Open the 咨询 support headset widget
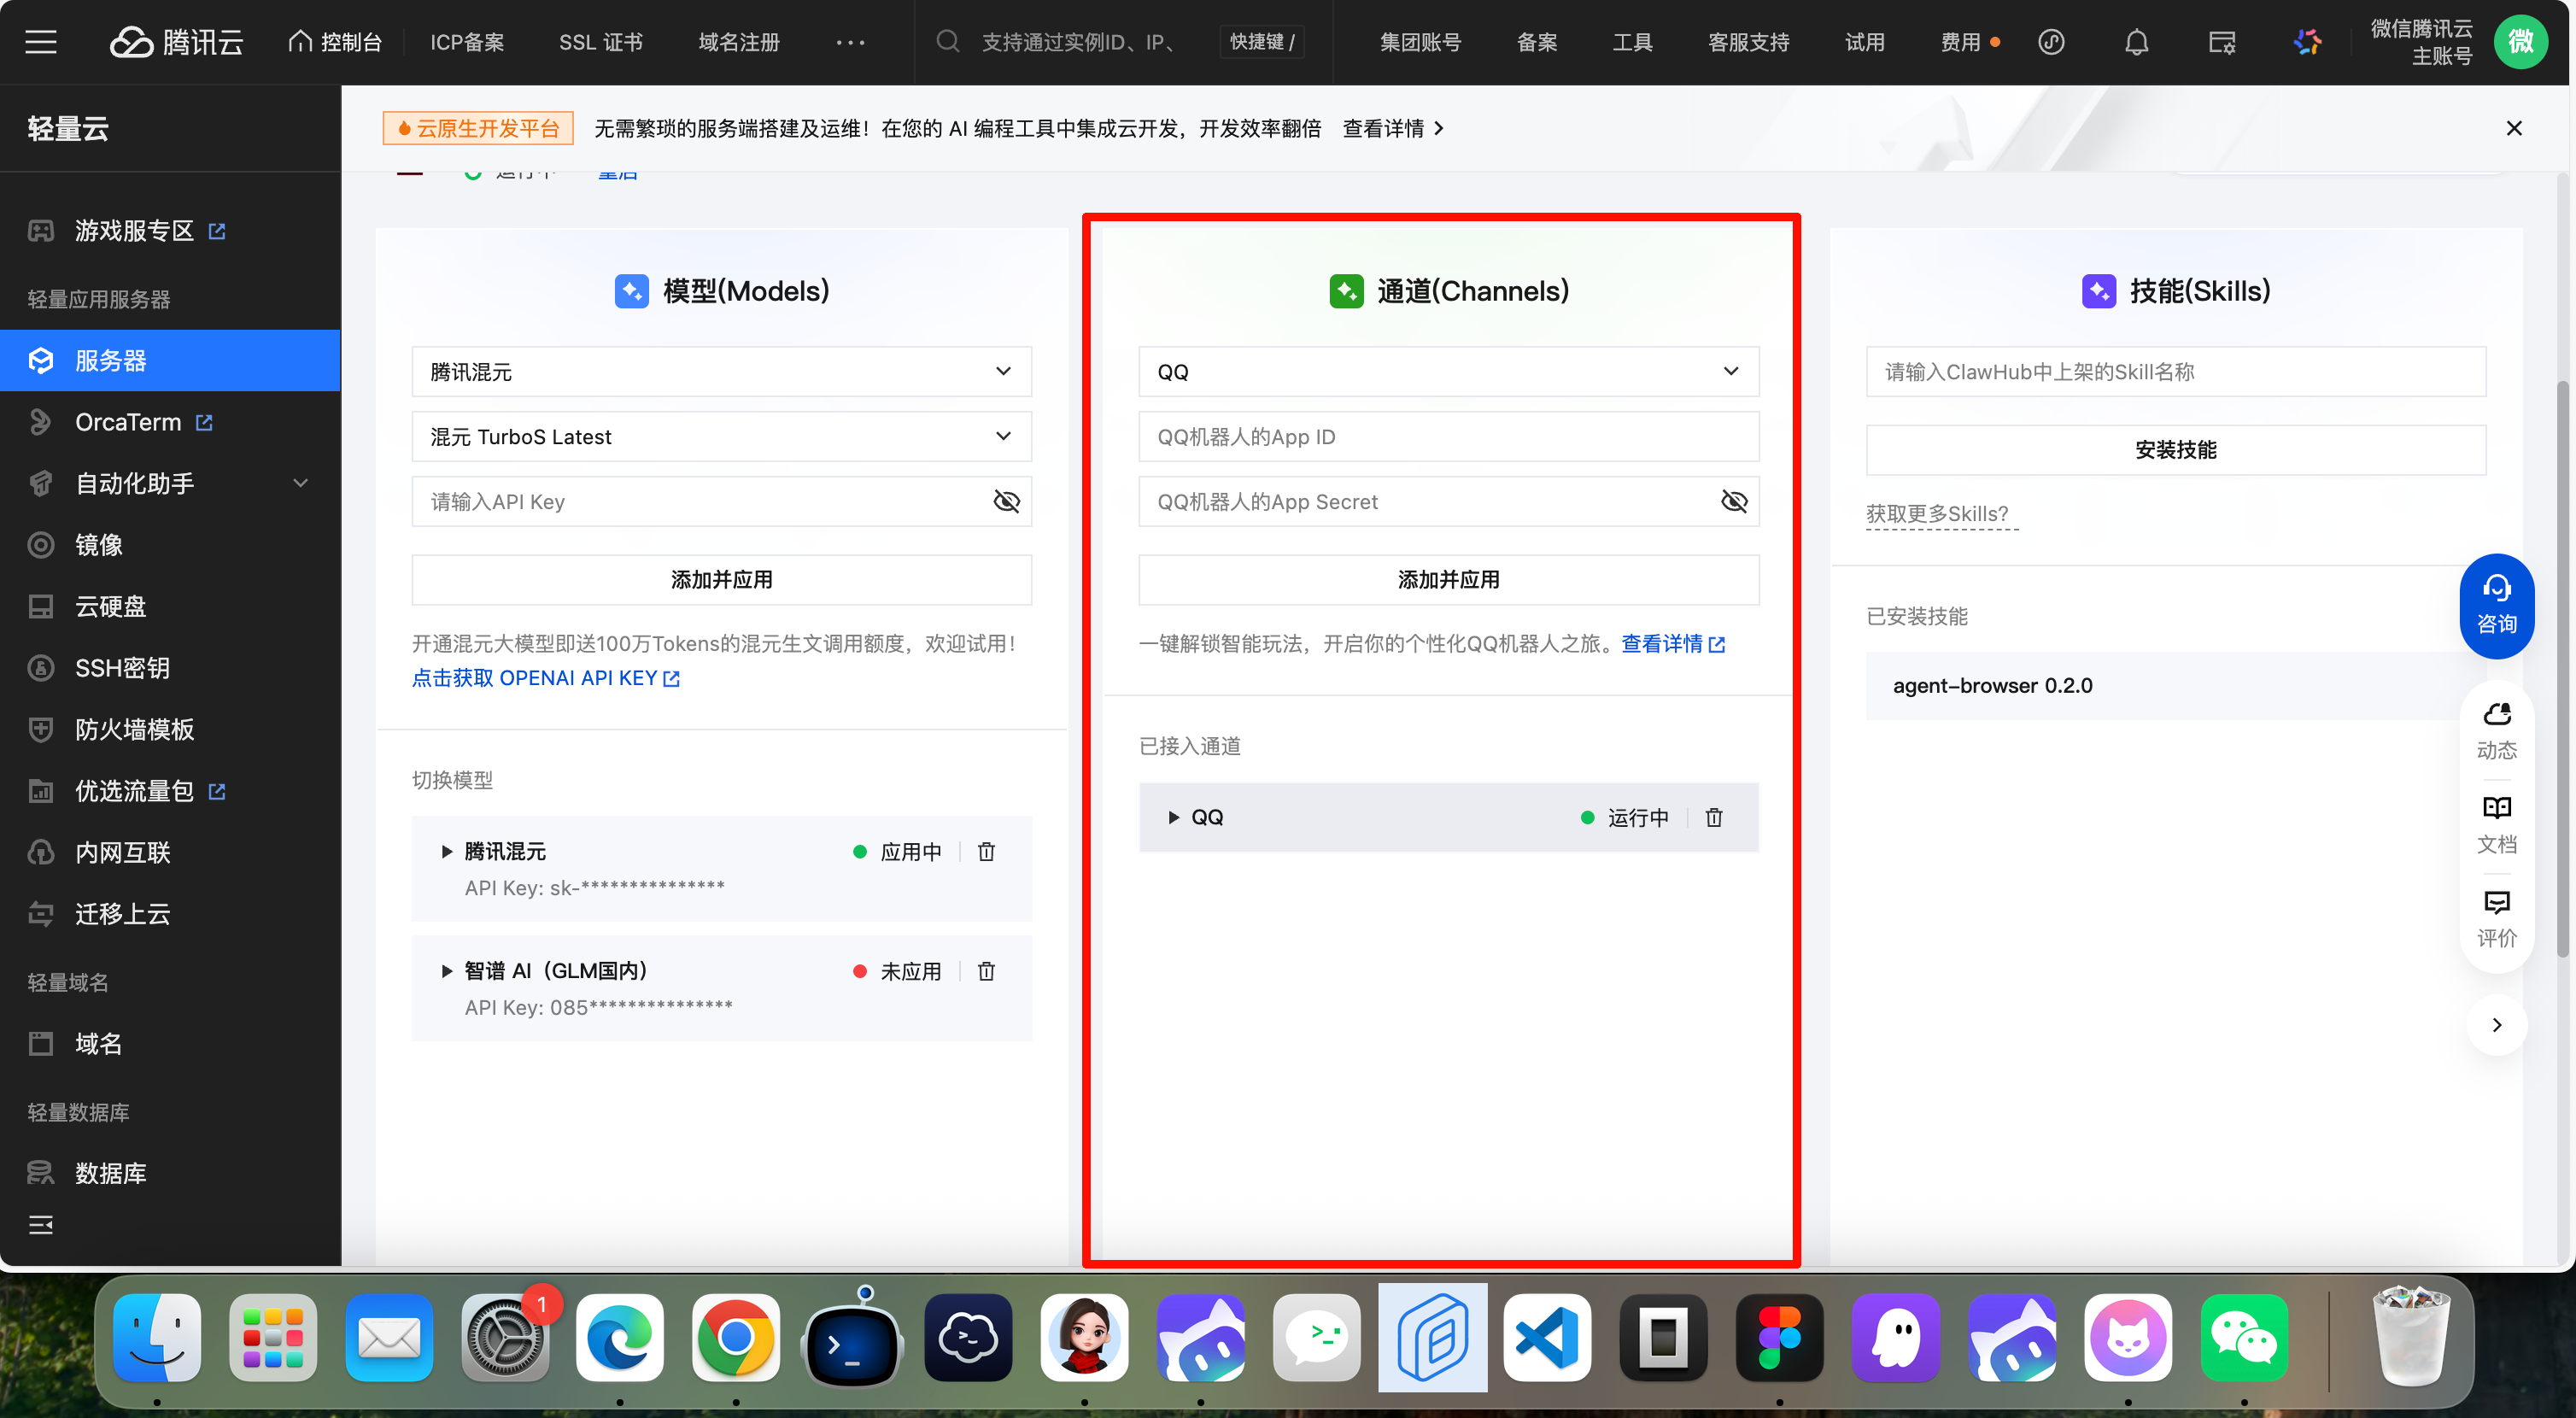Screen dimensions: 2576x1418 click(2496, 605)
